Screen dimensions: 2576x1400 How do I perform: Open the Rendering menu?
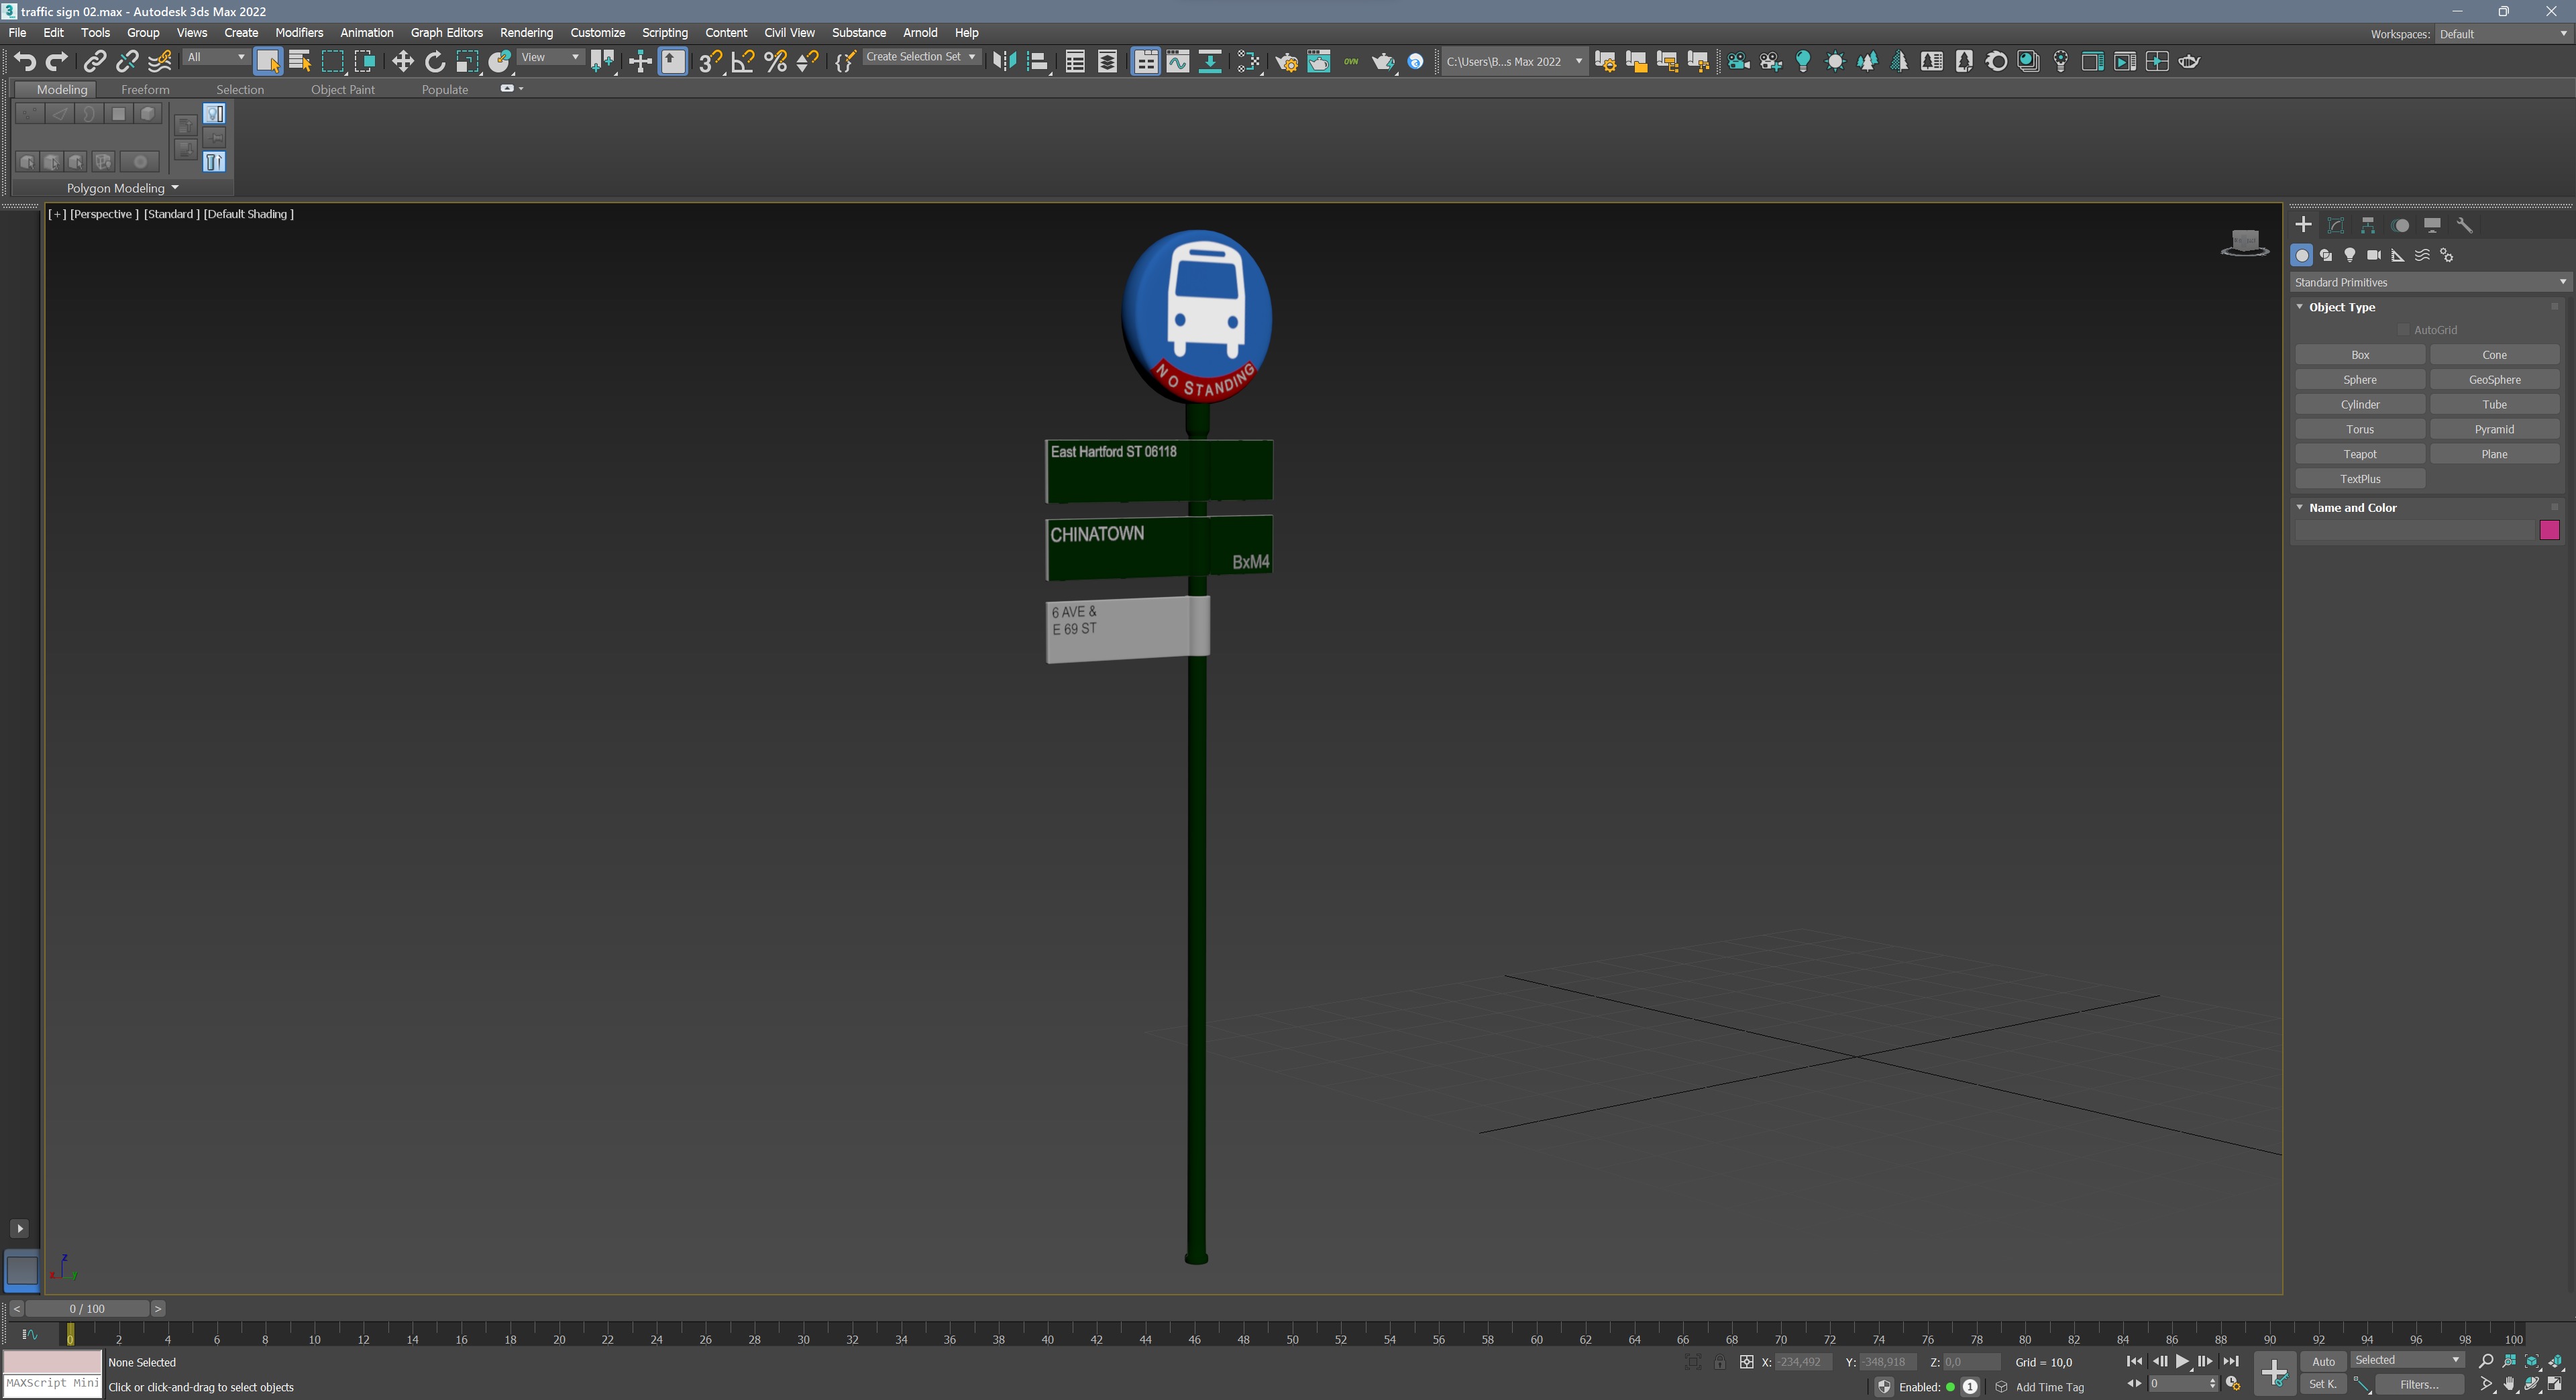526,32
